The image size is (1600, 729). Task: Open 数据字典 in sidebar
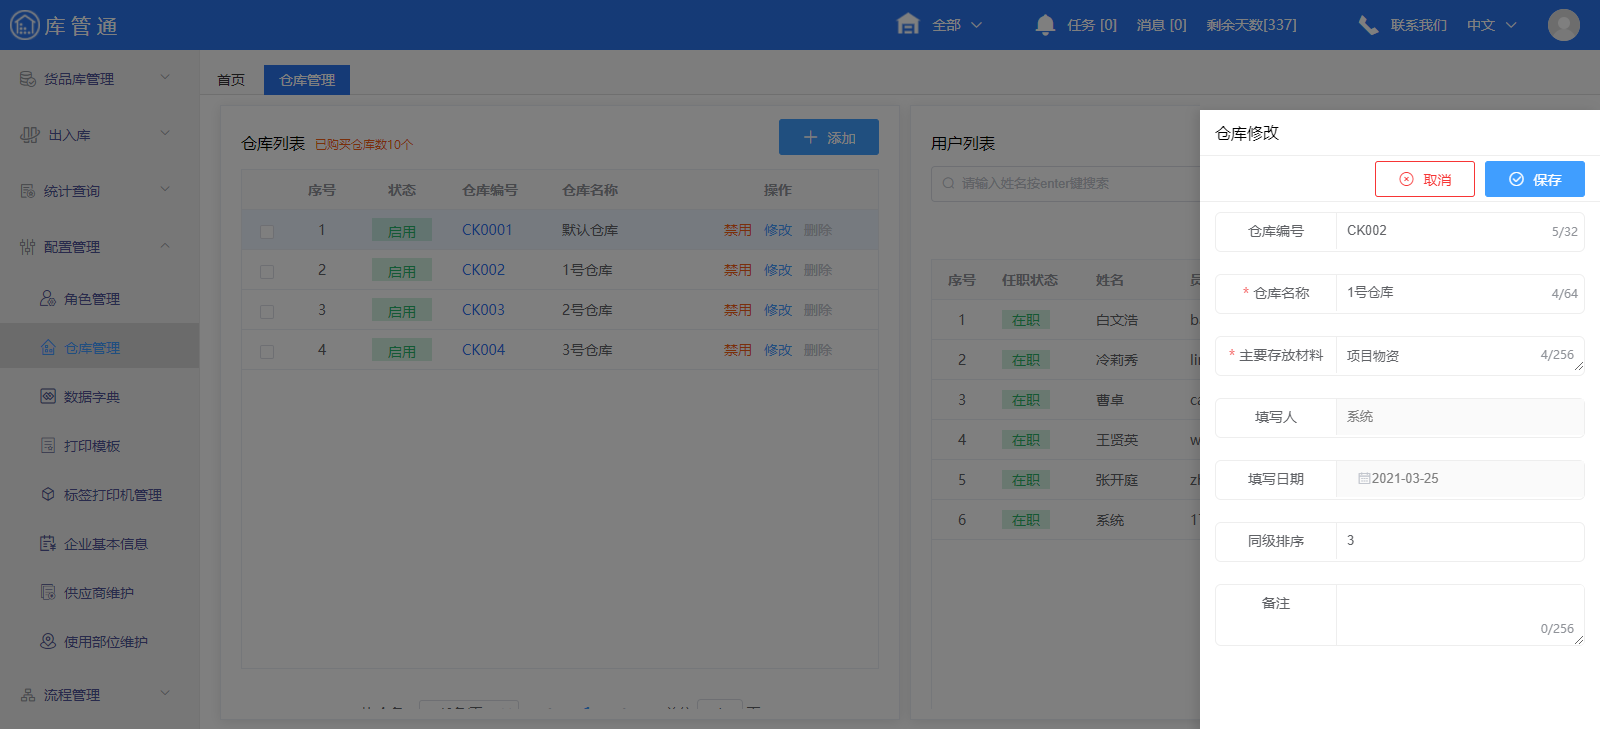pos(92,397)
